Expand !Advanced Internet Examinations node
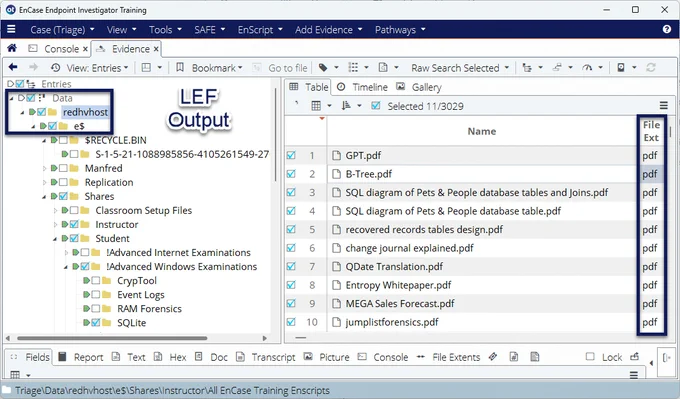The image size is (680, 399). pyautogui.click(x=66, y=252)
